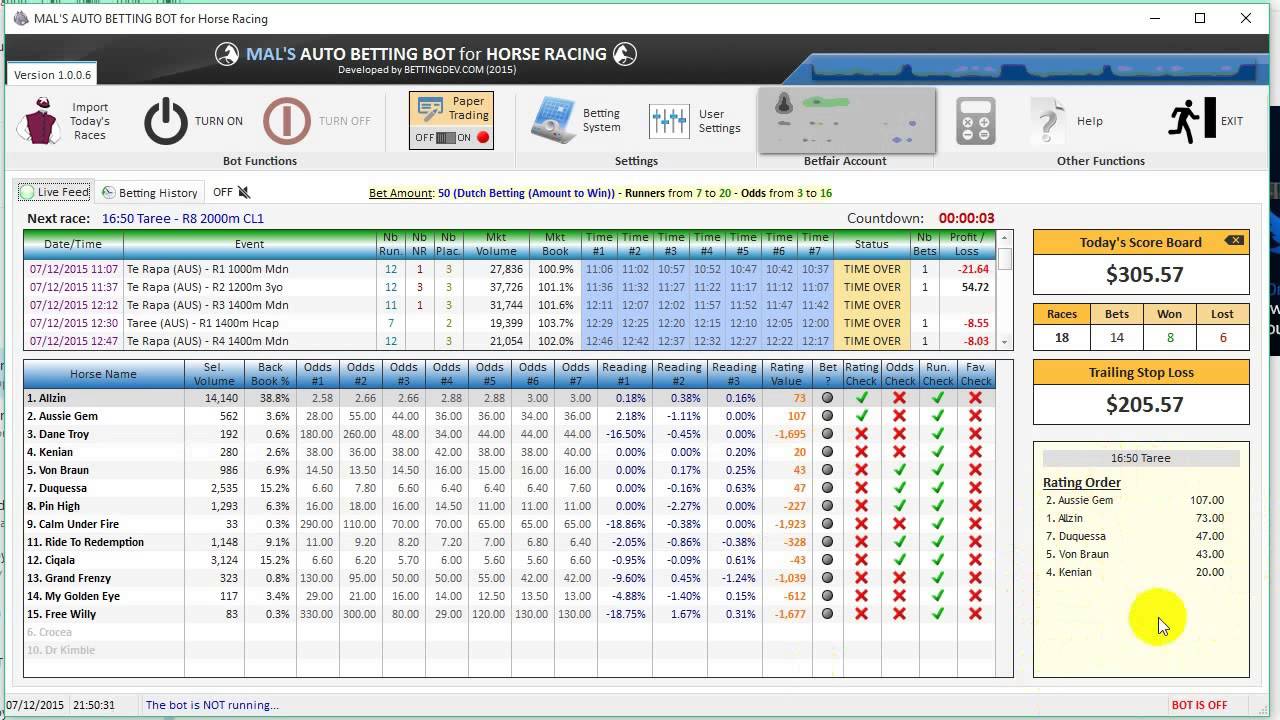
Task: Click the Date/Time column header in race list
Action: (x=73, y=244)
